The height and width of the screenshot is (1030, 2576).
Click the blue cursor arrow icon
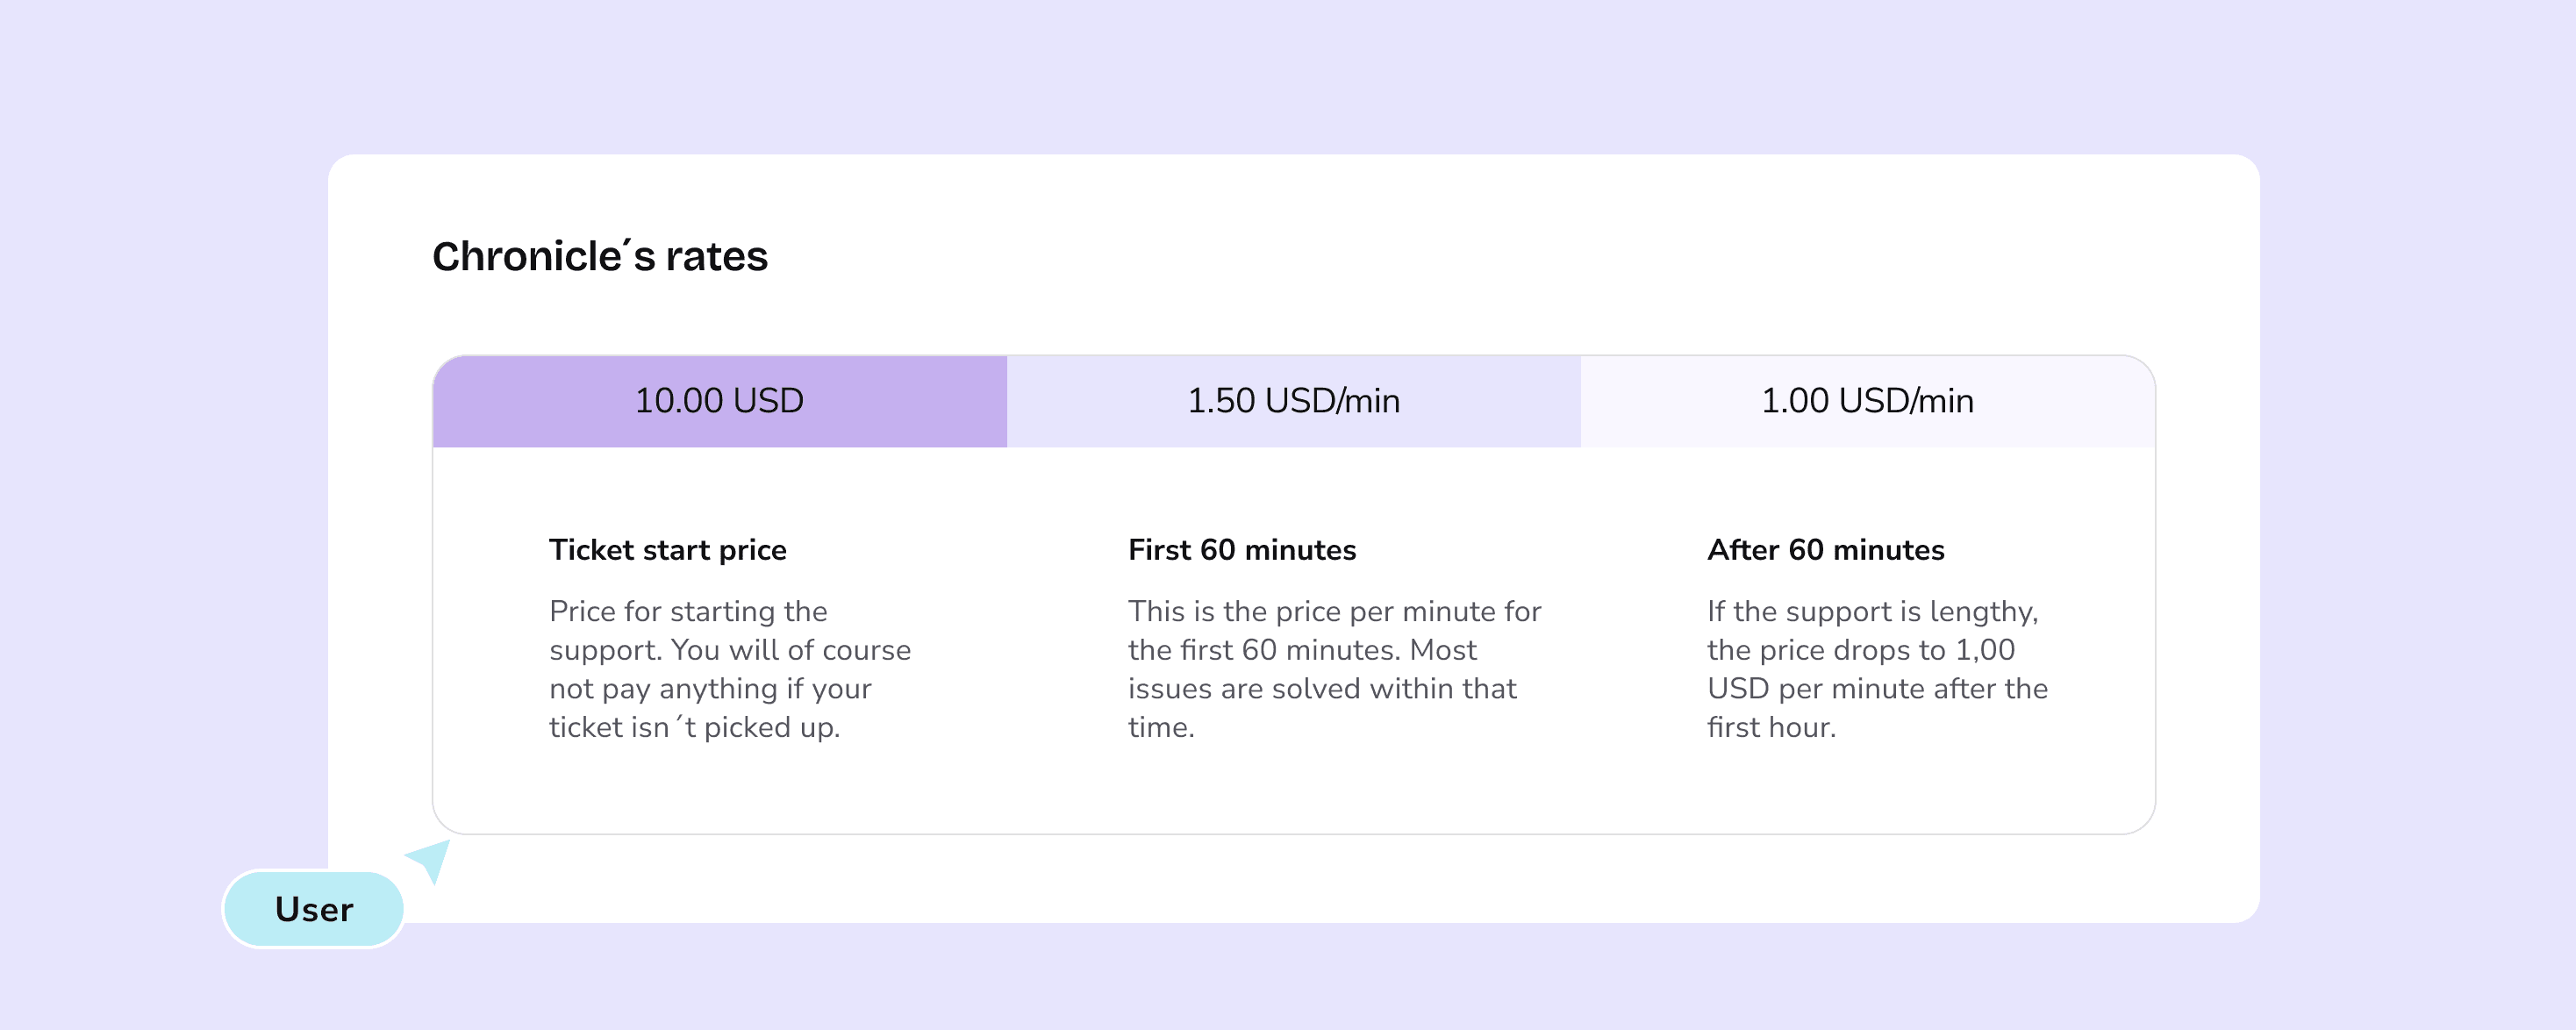pyautogui.click(x=431, y=860)
